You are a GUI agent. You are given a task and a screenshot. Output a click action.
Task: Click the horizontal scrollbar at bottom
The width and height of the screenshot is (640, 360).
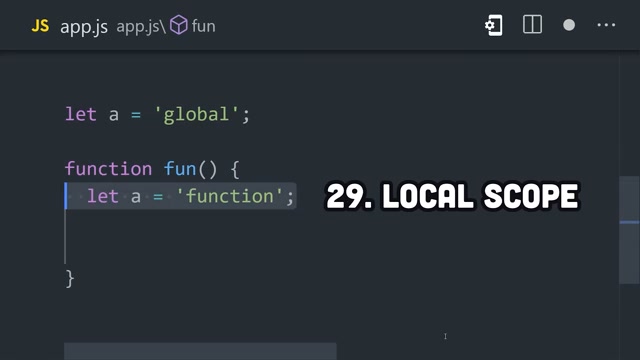click(200, 351)
